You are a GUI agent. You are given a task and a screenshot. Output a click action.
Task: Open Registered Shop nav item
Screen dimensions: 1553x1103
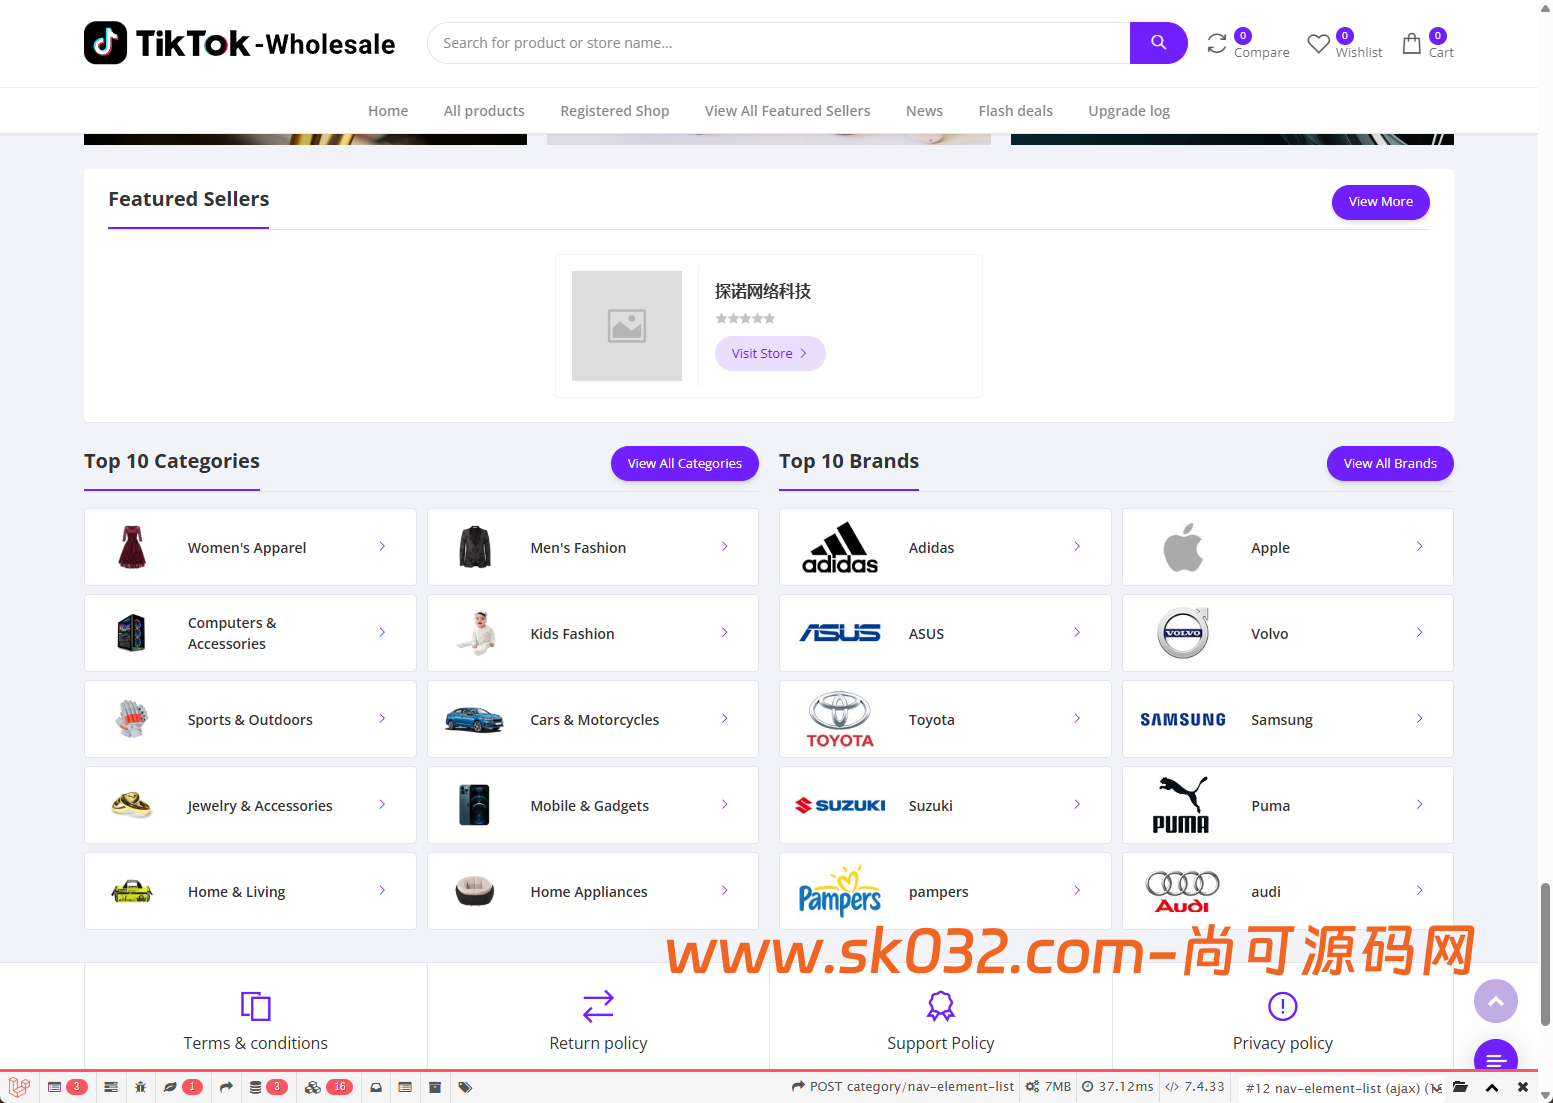tap(615, 111)
